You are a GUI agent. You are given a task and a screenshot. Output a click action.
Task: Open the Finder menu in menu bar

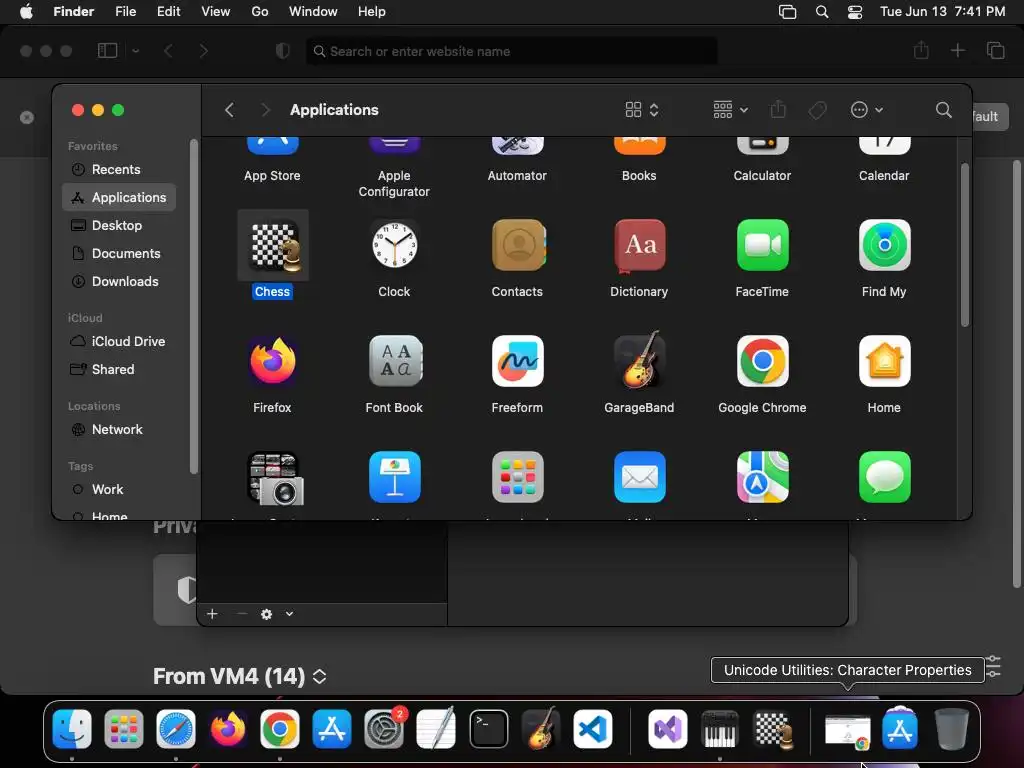click(x=74, y=12)
